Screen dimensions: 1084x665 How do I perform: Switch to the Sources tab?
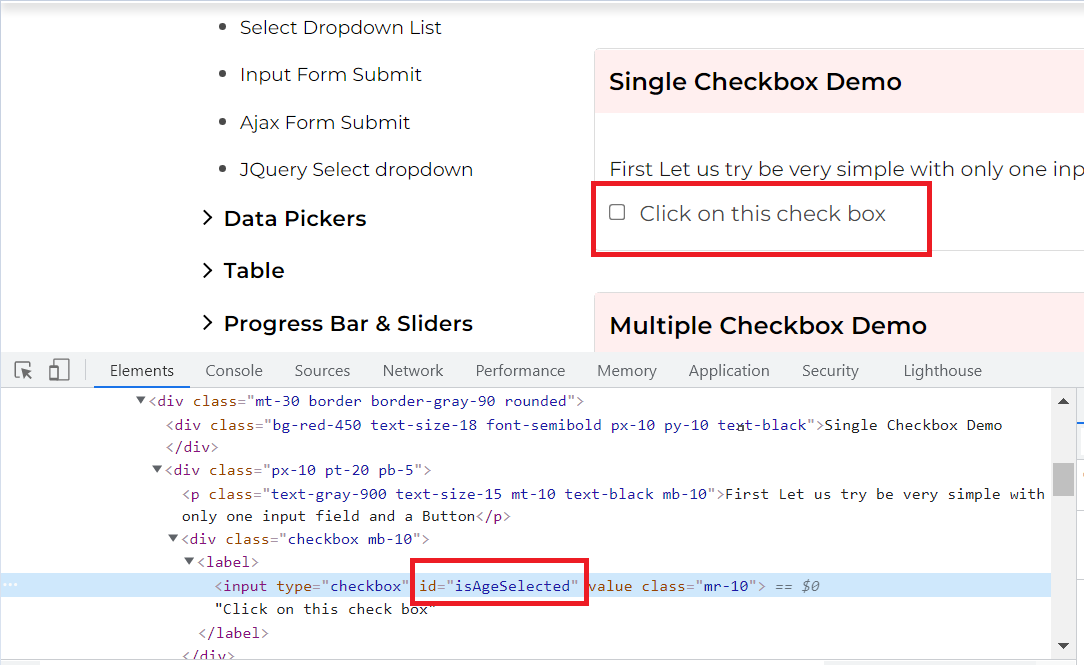point(321,370)
